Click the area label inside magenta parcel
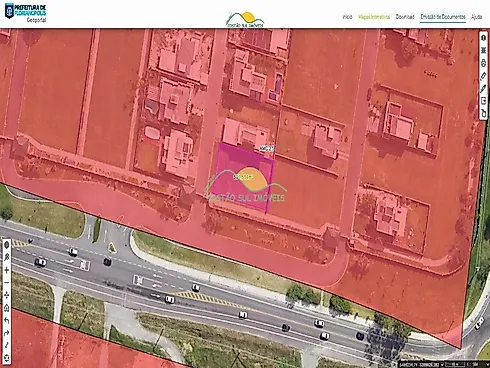Image resolution: width=490 pixels, height=368 pixels. (243, 177)
